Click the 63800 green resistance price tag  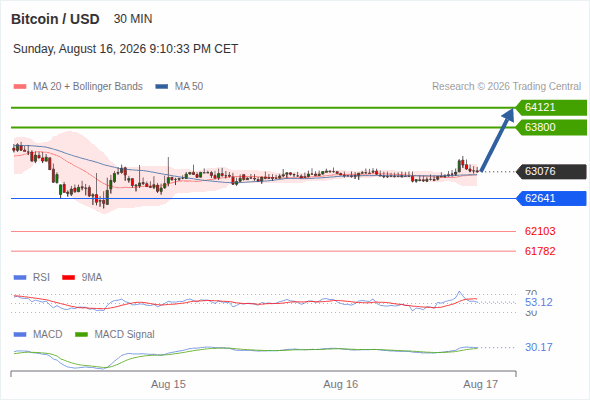pos(551,128)
